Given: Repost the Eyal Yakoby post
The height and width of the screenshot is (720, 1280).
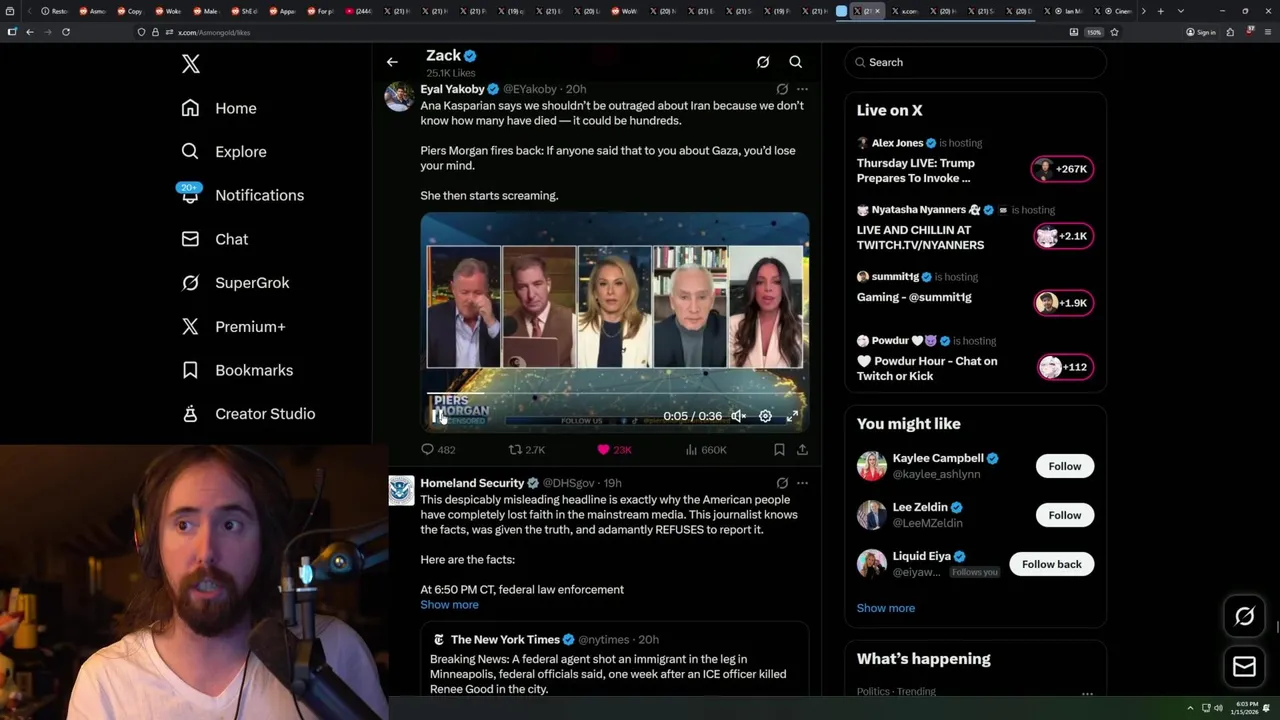Looking at the screenshot, I should [x=527, y=450].
